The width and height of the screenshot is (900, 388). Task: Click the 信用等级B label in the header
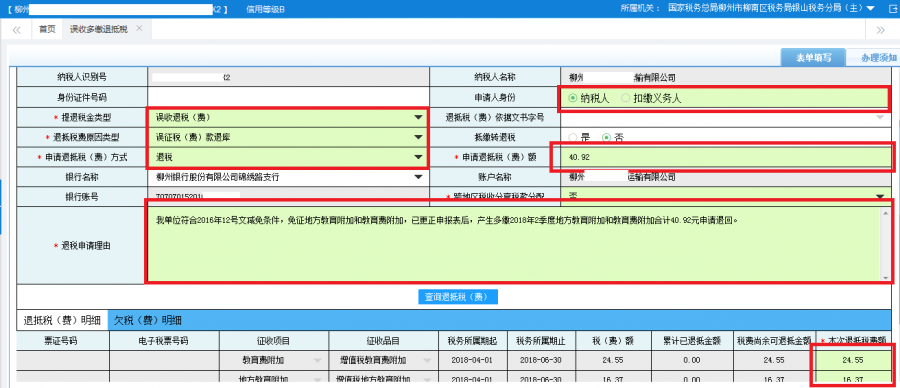click(265, 9)
